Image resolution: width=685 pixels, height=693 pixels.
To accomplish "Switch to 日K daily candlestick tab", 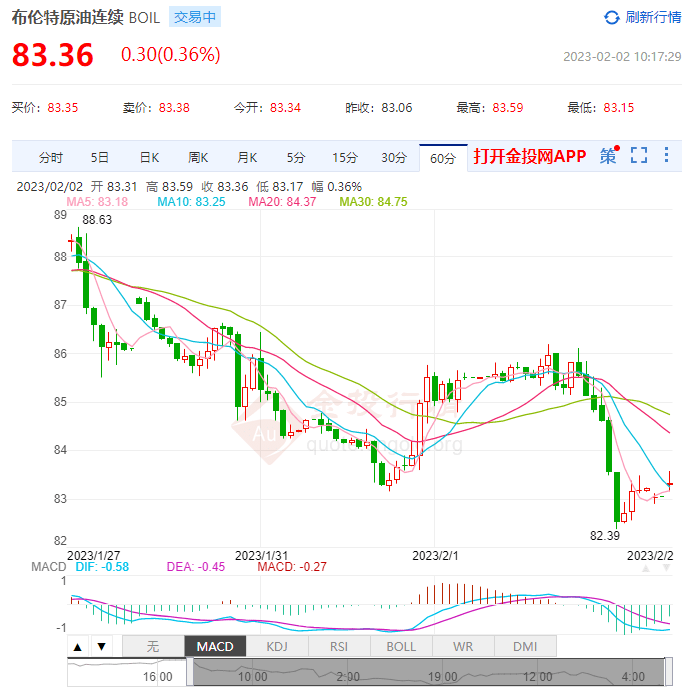I will 149,158.
